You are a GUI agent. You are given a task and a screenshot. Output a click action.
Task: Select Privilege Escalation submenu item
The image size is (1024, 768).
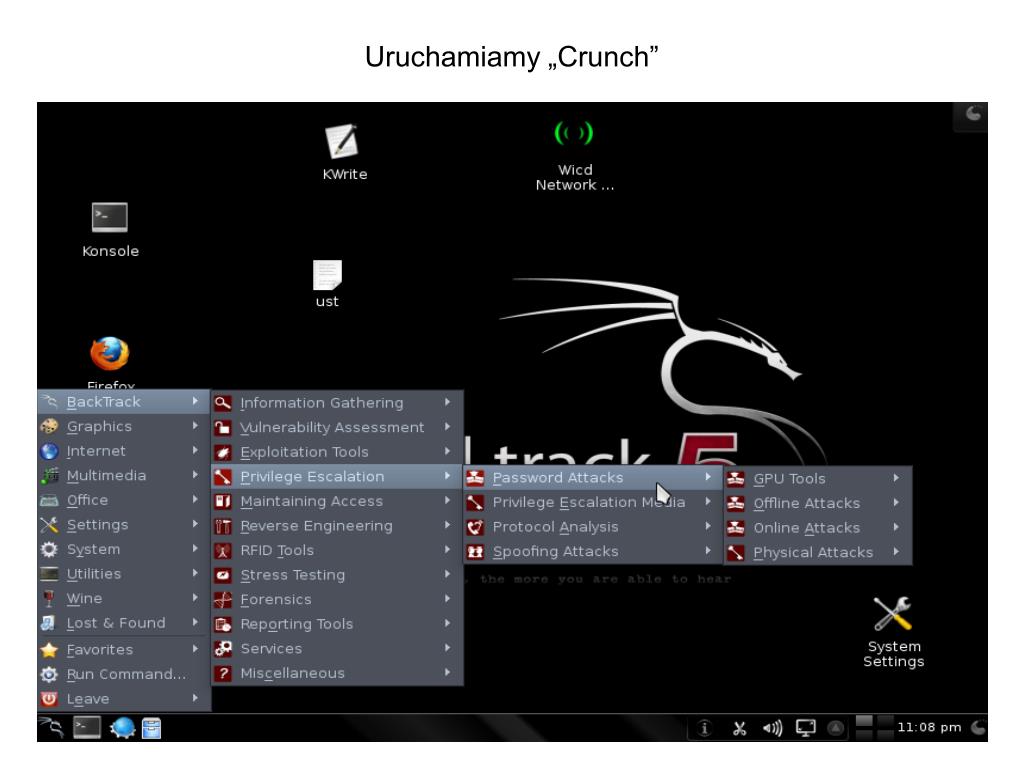pos(337,477)
